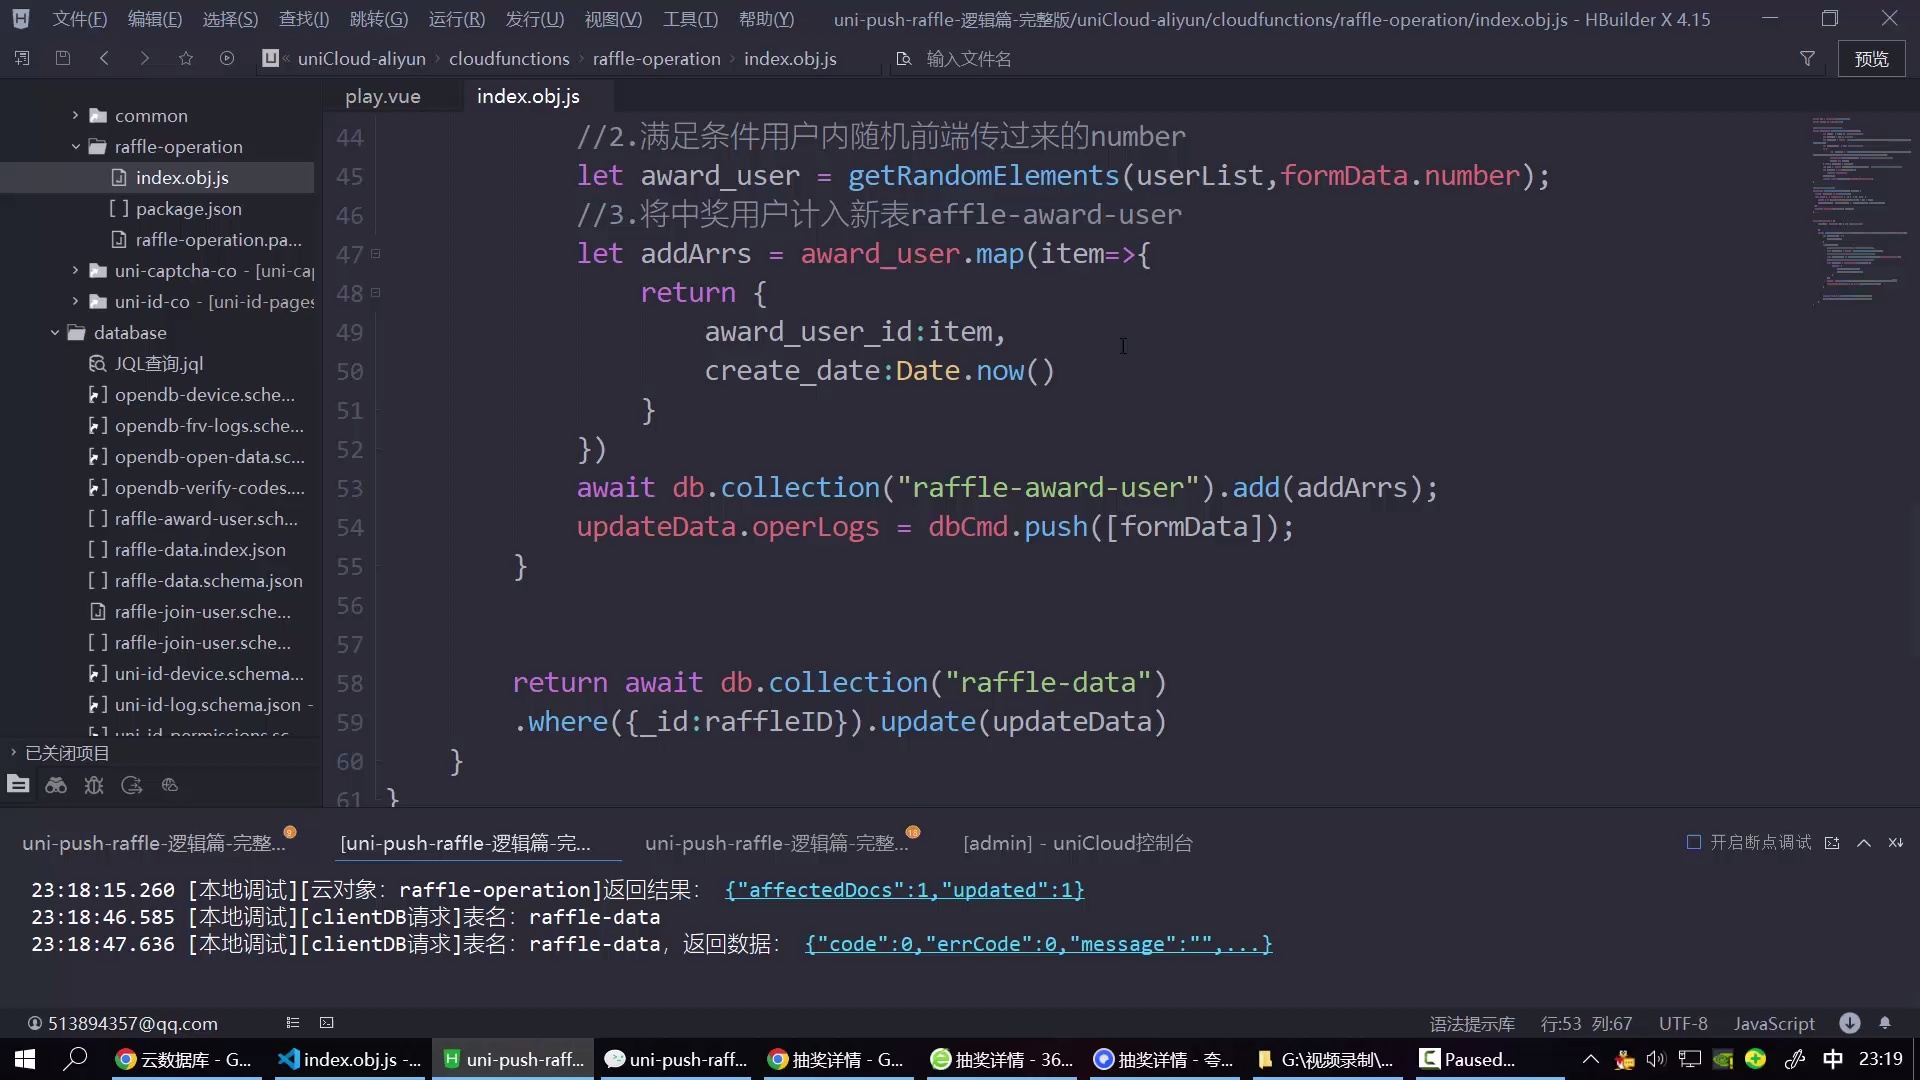Click the 输入文件名 file name search field

tap(968, 59)
